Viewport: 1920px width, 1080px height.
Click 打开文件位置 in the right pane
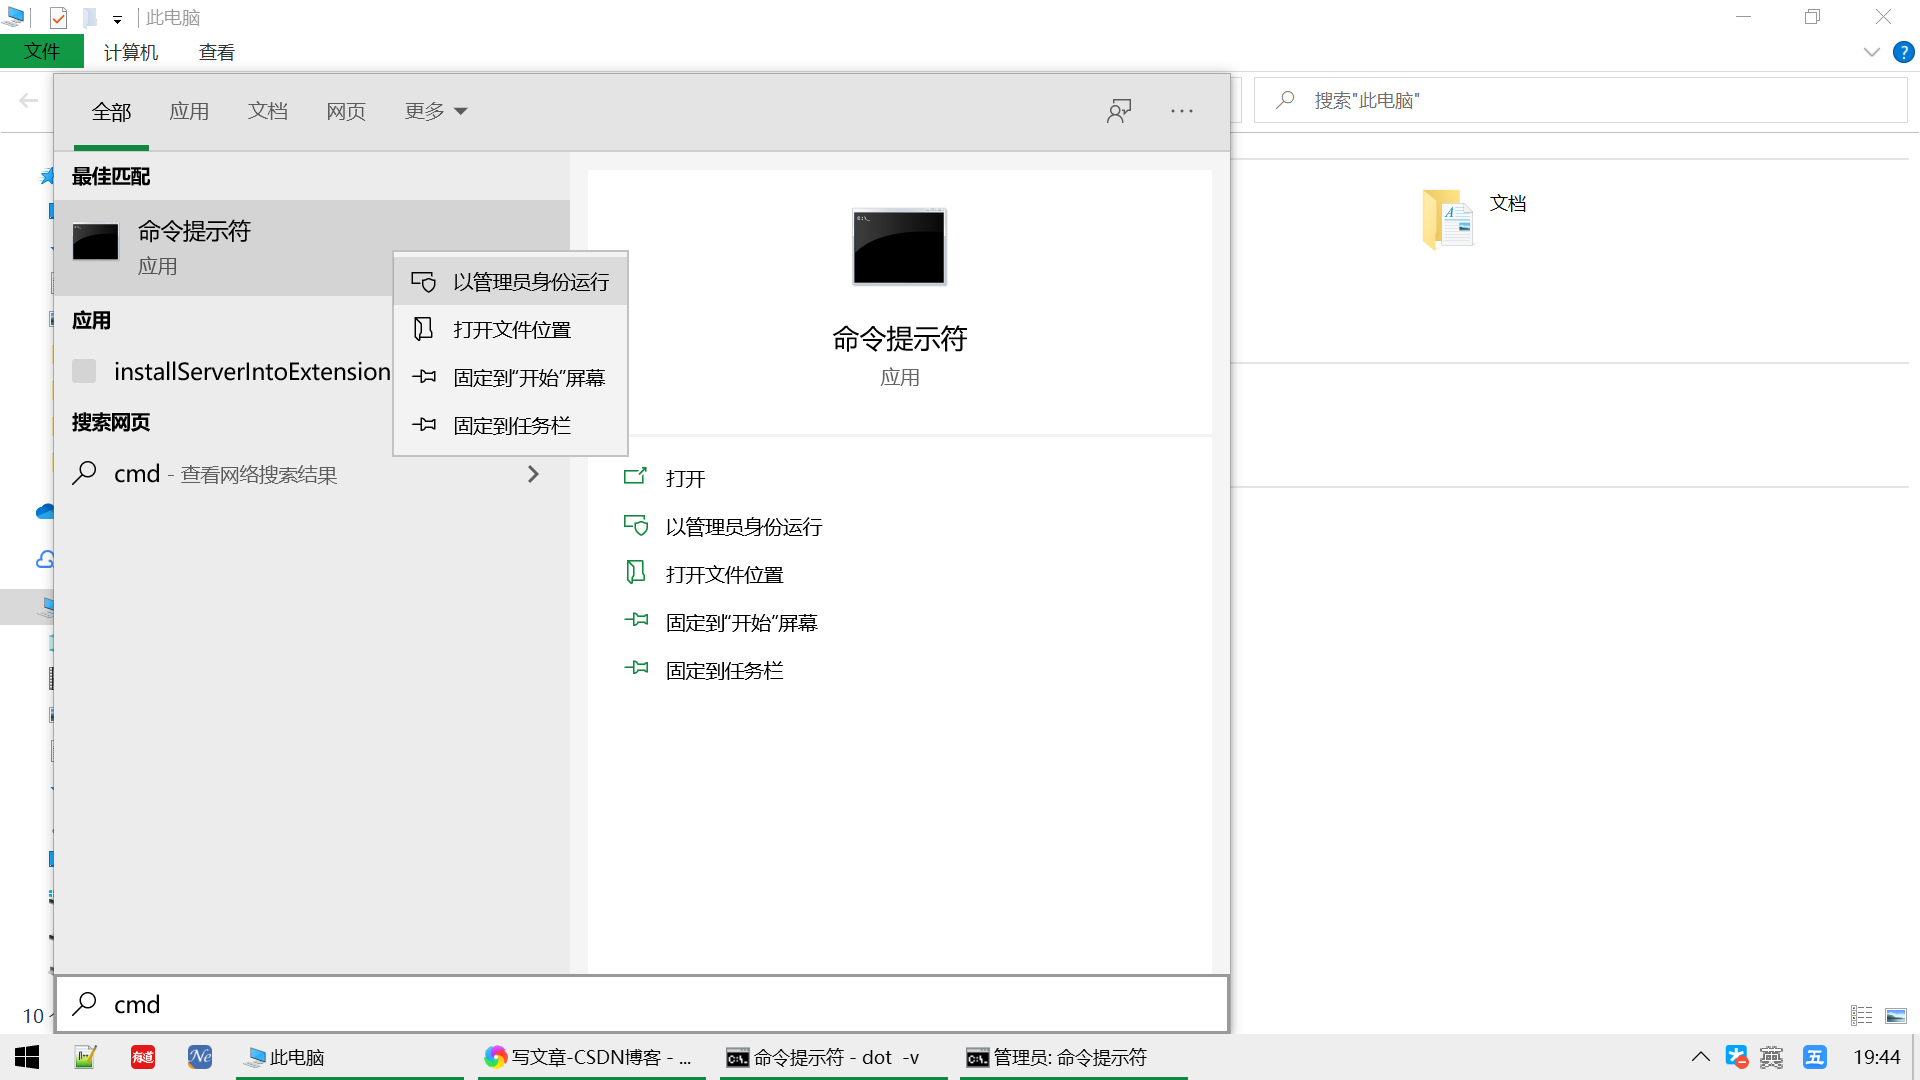click(x=724, y=575)
